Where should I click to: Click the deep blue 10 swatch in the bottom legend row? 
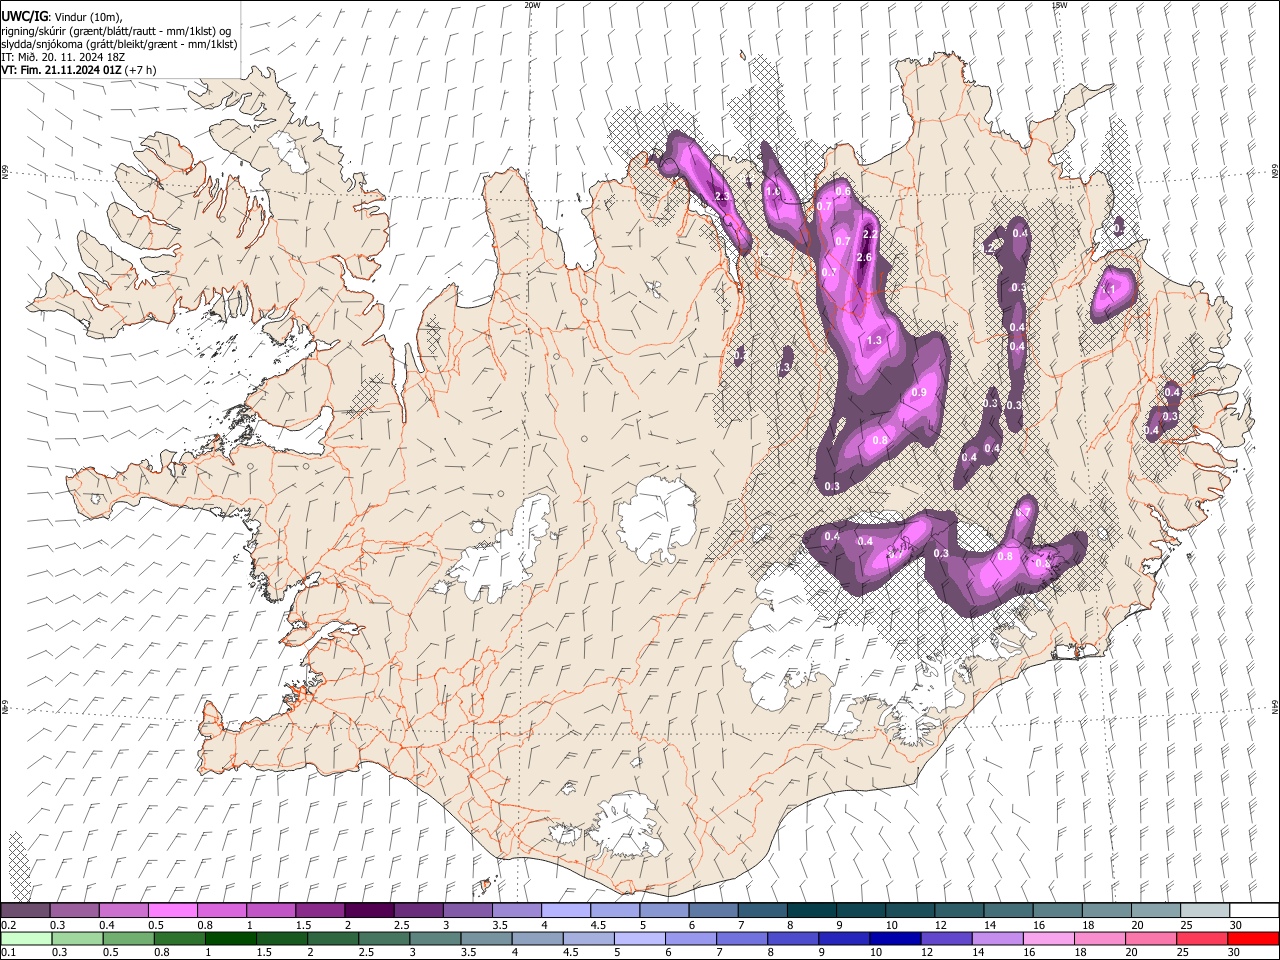(x=894, y=938)
